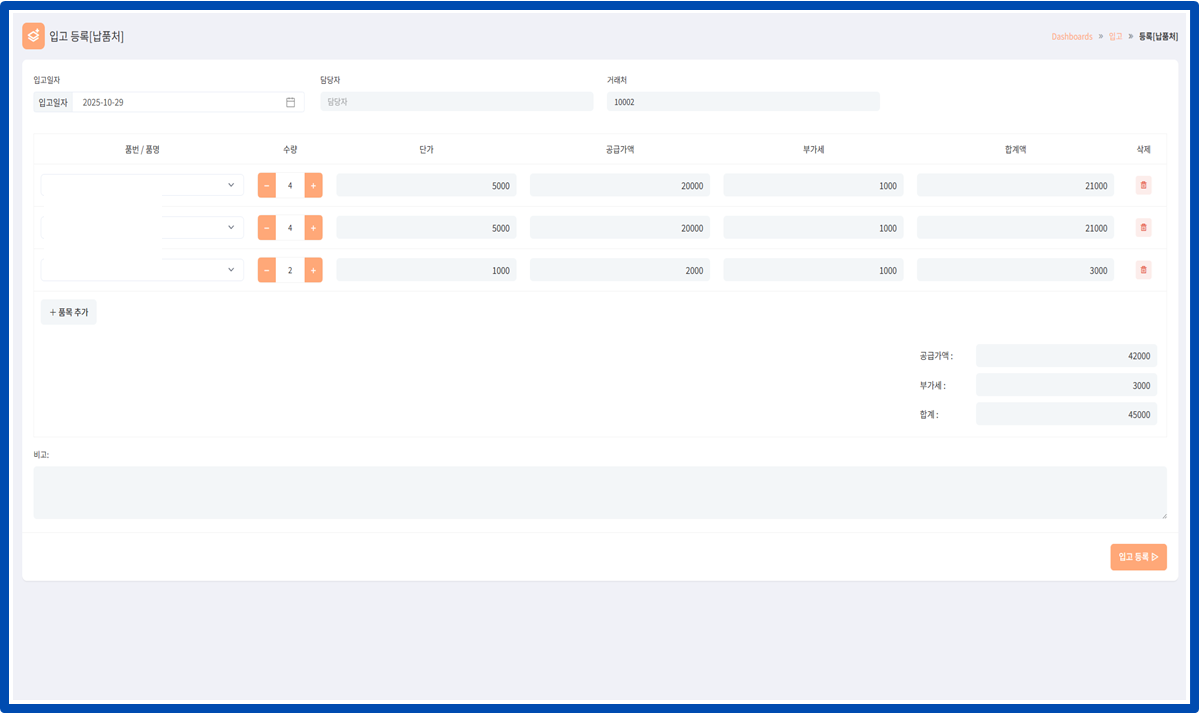
Task: Delete the second item row
Action: (x=1144, y=227)
